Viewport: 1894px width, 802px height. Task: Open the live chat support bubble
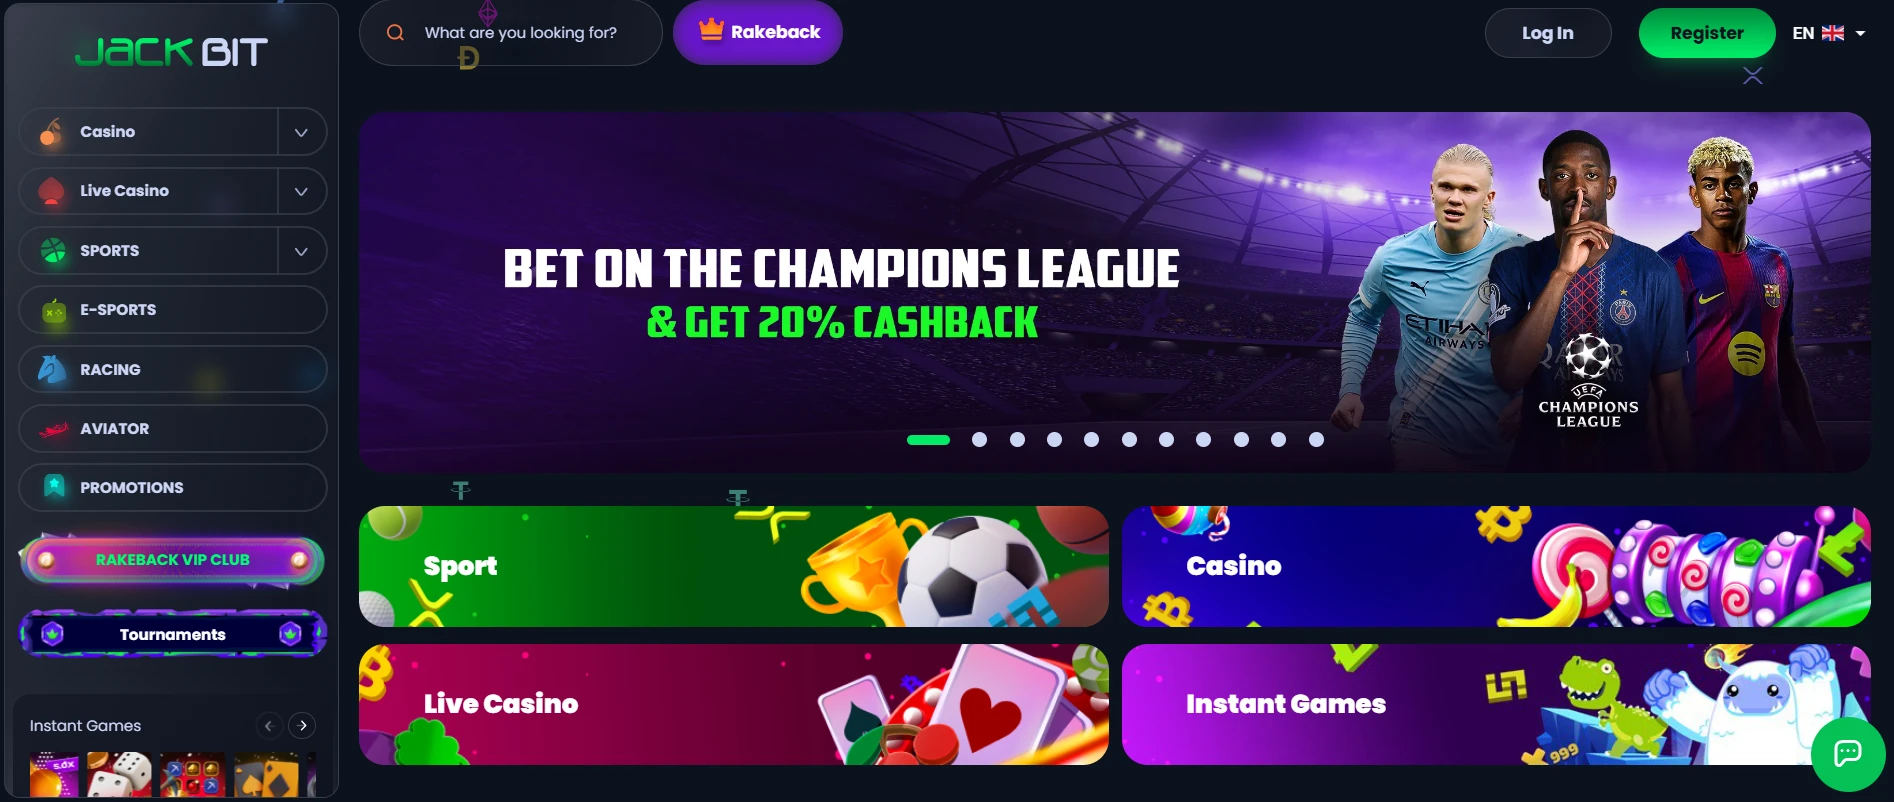(1848, 754)
